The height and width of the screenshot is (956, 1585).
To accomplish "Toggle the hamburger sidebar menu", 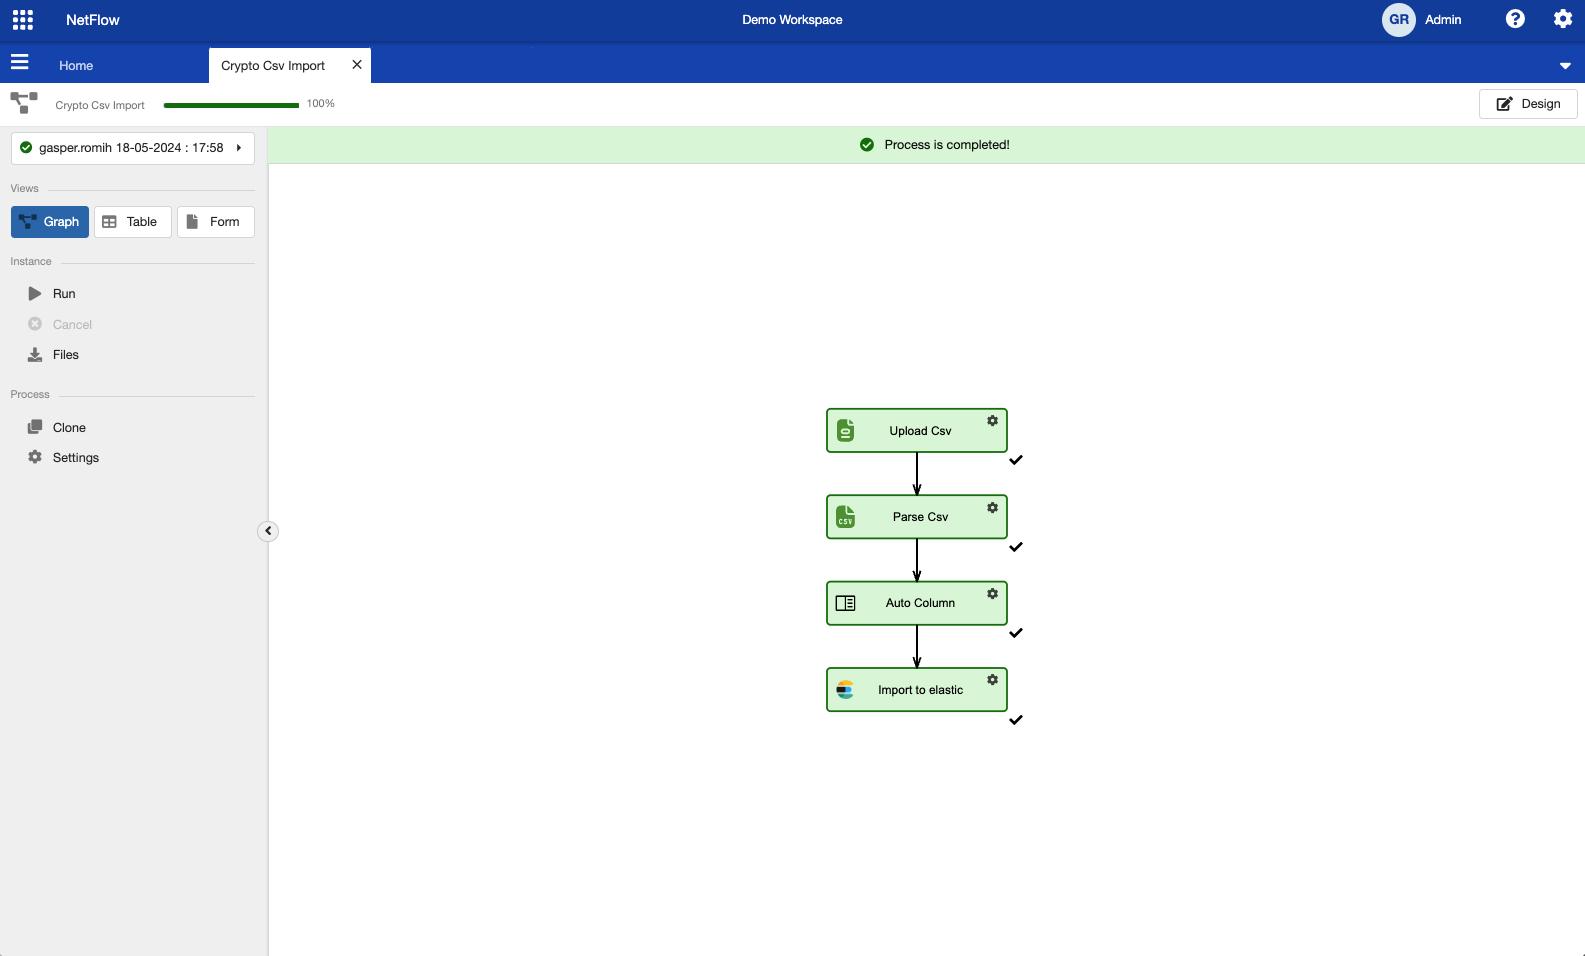I will (x=20, y=63).
